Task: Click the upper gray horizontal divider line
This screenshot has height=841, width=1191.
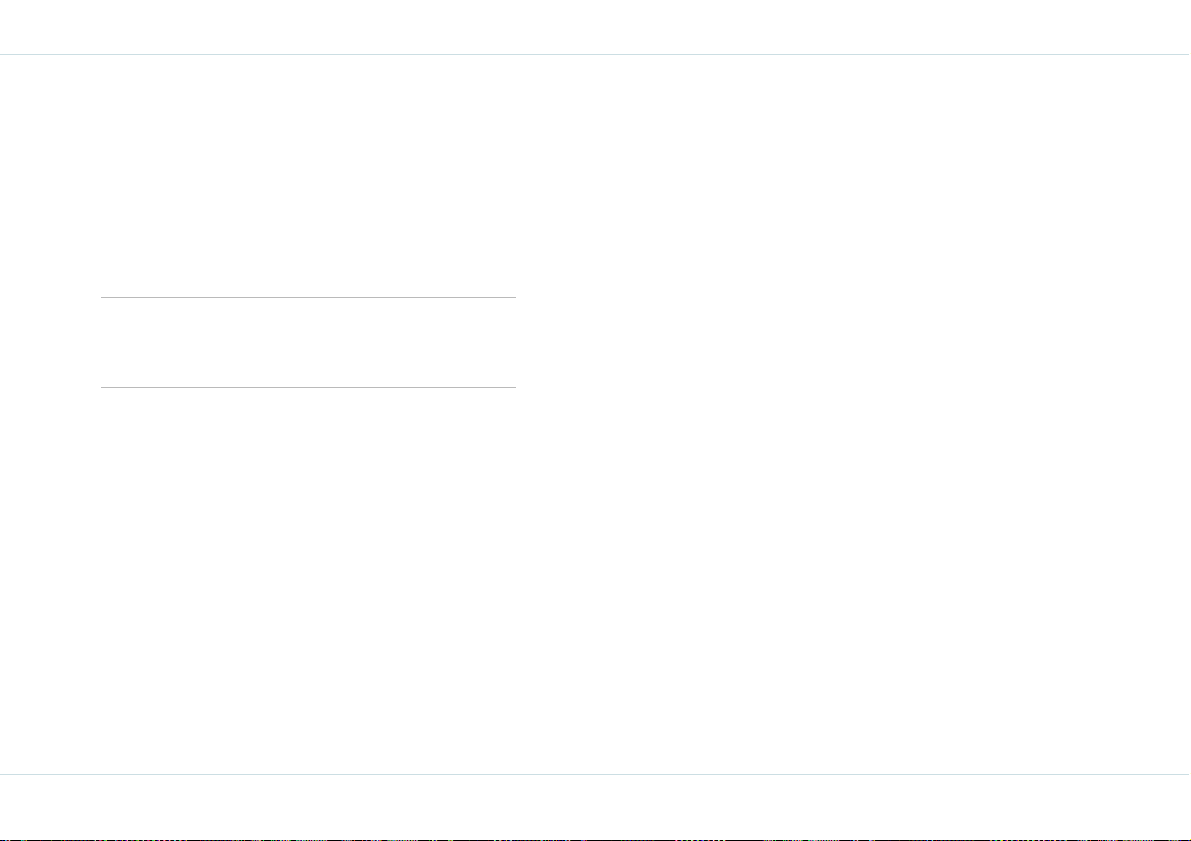Action: coord(308,297)
